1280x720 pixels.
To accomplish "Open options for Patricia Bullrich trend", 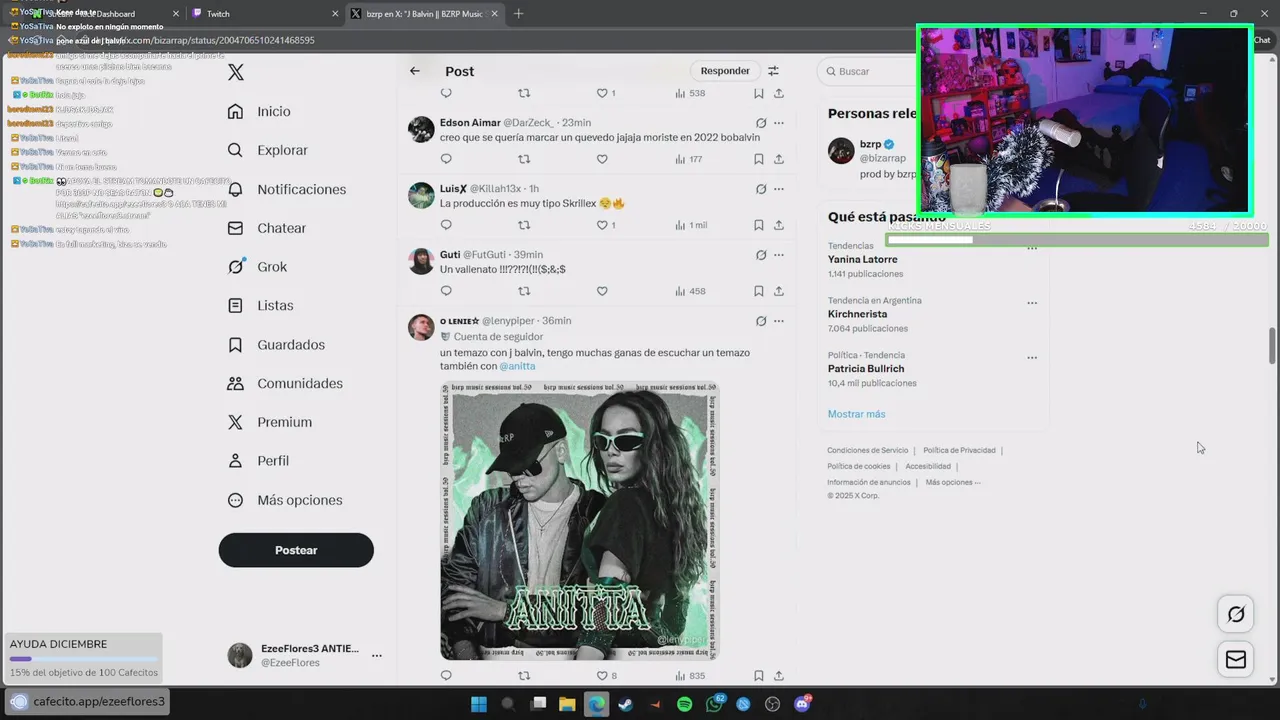I will pyautogui.click(x=1032, y=358).
